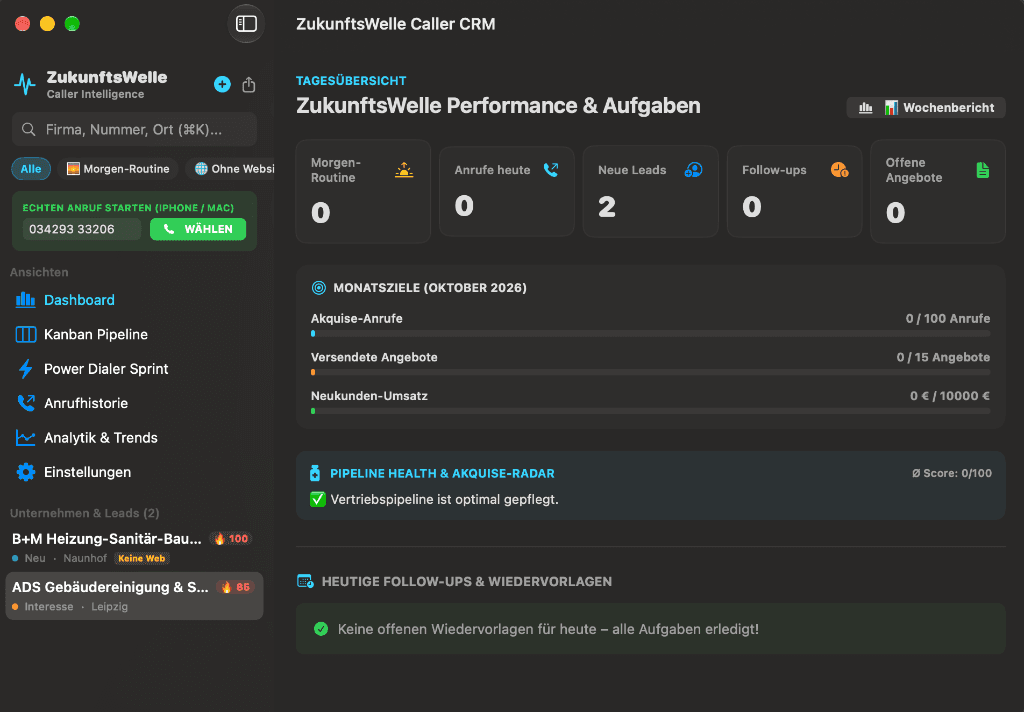Viewport: 1024px width, 712px height.
Task: Click the blue plus add-lead icon
Action: 222,84
